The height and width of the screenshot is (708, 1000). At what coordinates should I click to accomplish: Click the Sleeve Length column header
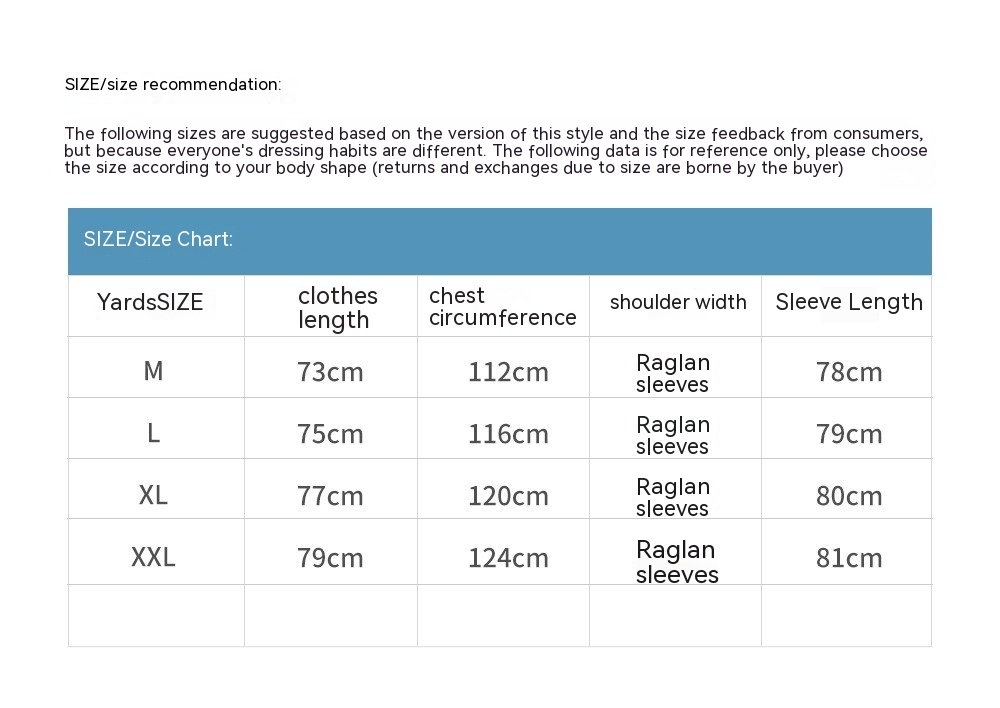click(x=849, y=302)
